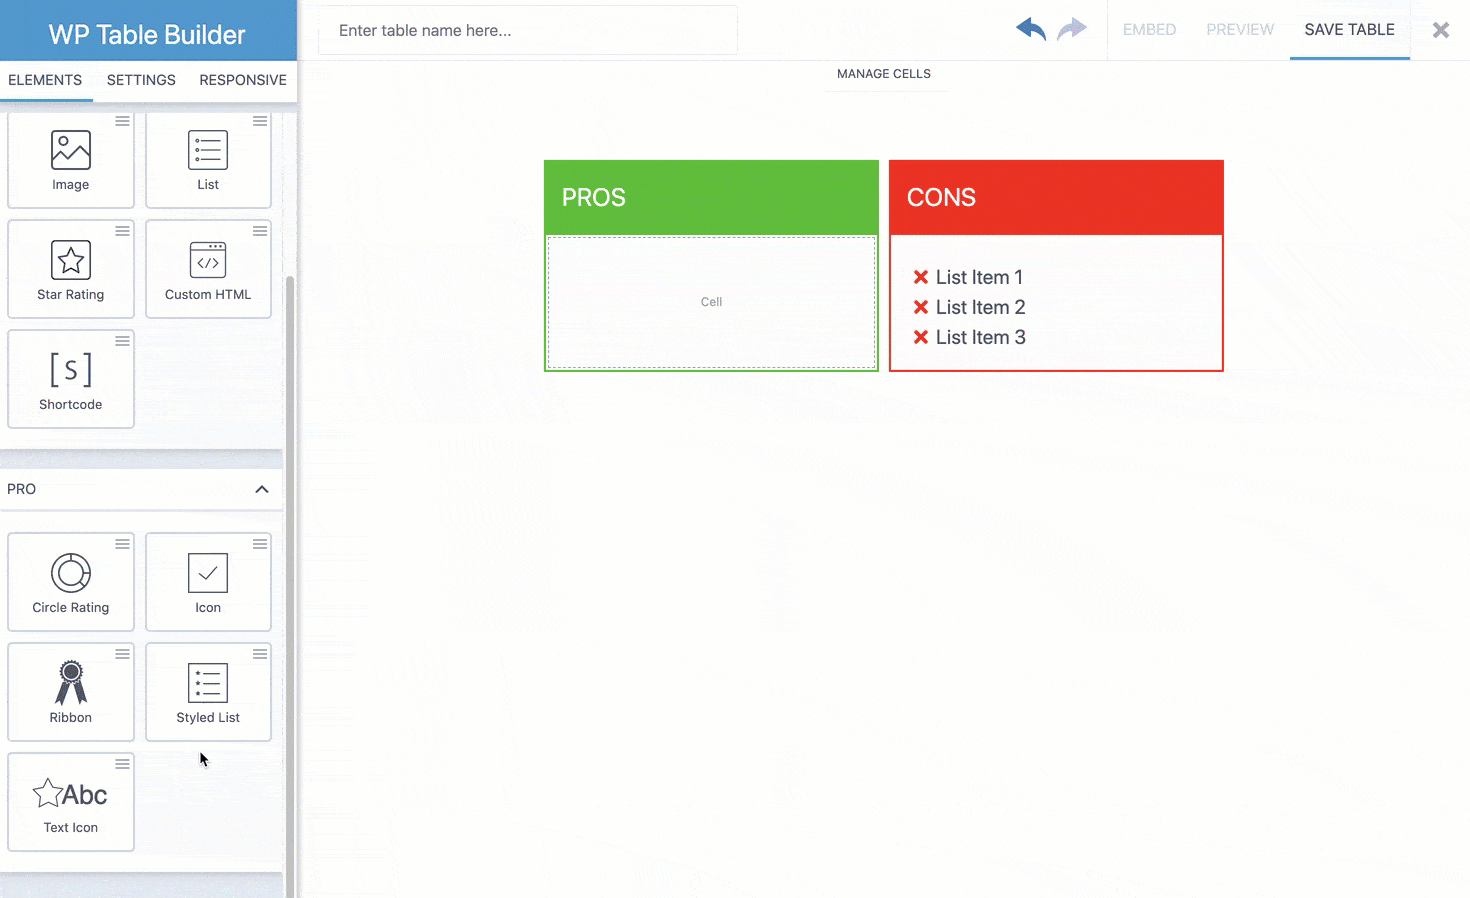The width and height of the screenshot is (1470, 898).
Task: Open the ELEMENTS tab
Action: 44,80
